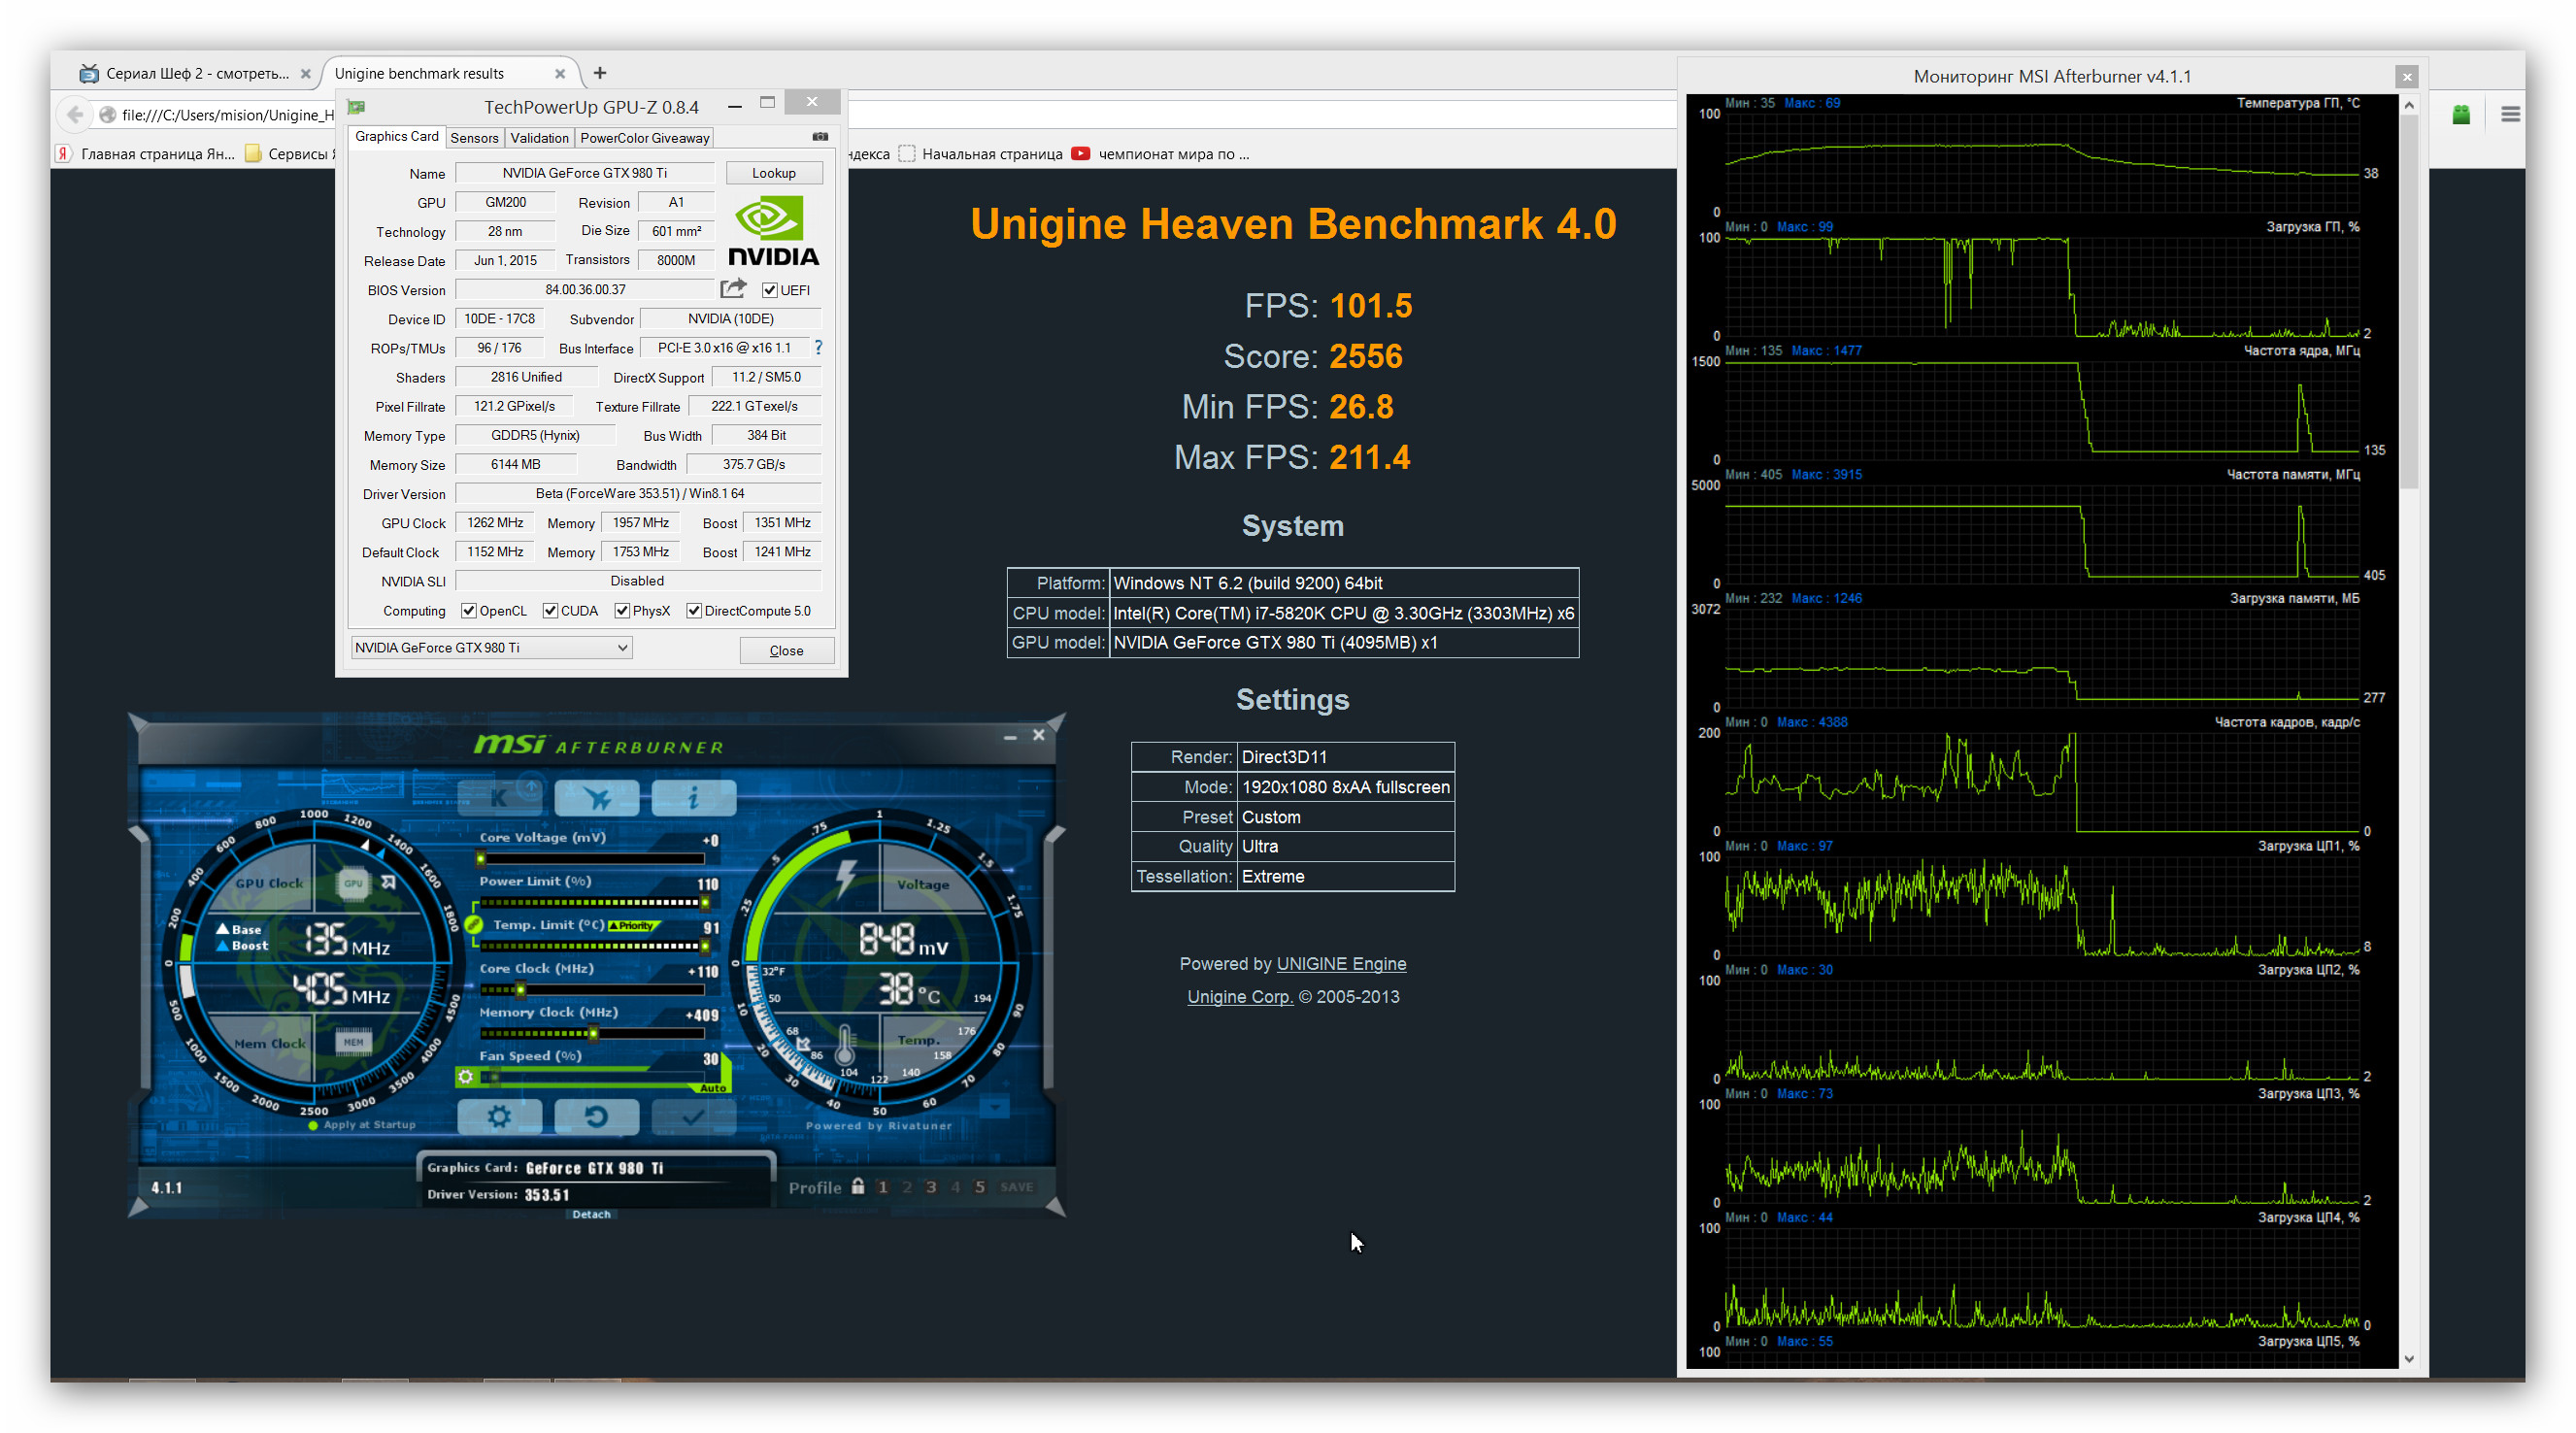
Task: Click the Bus Interface question mark icon
Action: [818, 347]
